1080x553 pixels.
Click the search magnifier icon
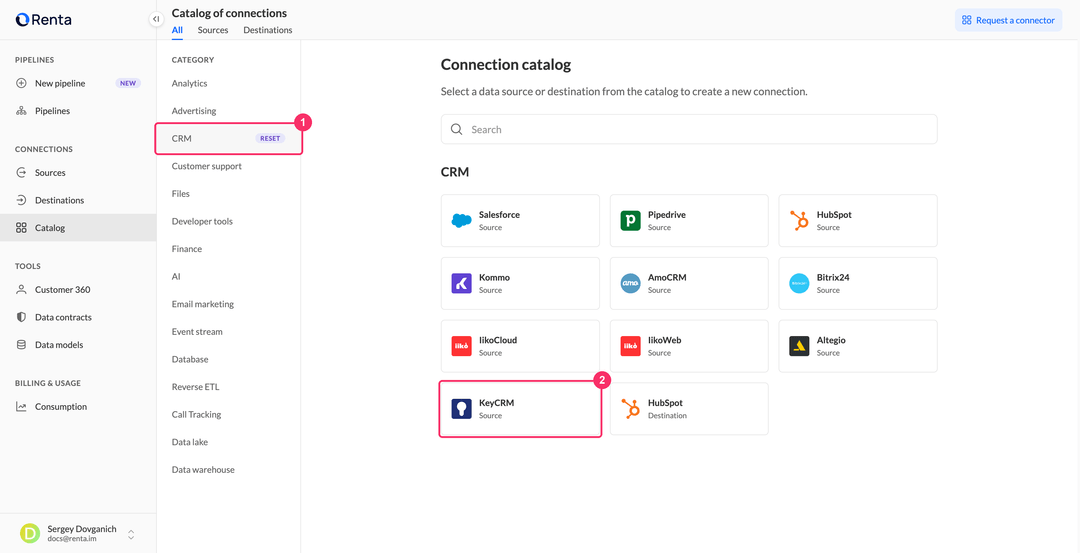(456, 129)
